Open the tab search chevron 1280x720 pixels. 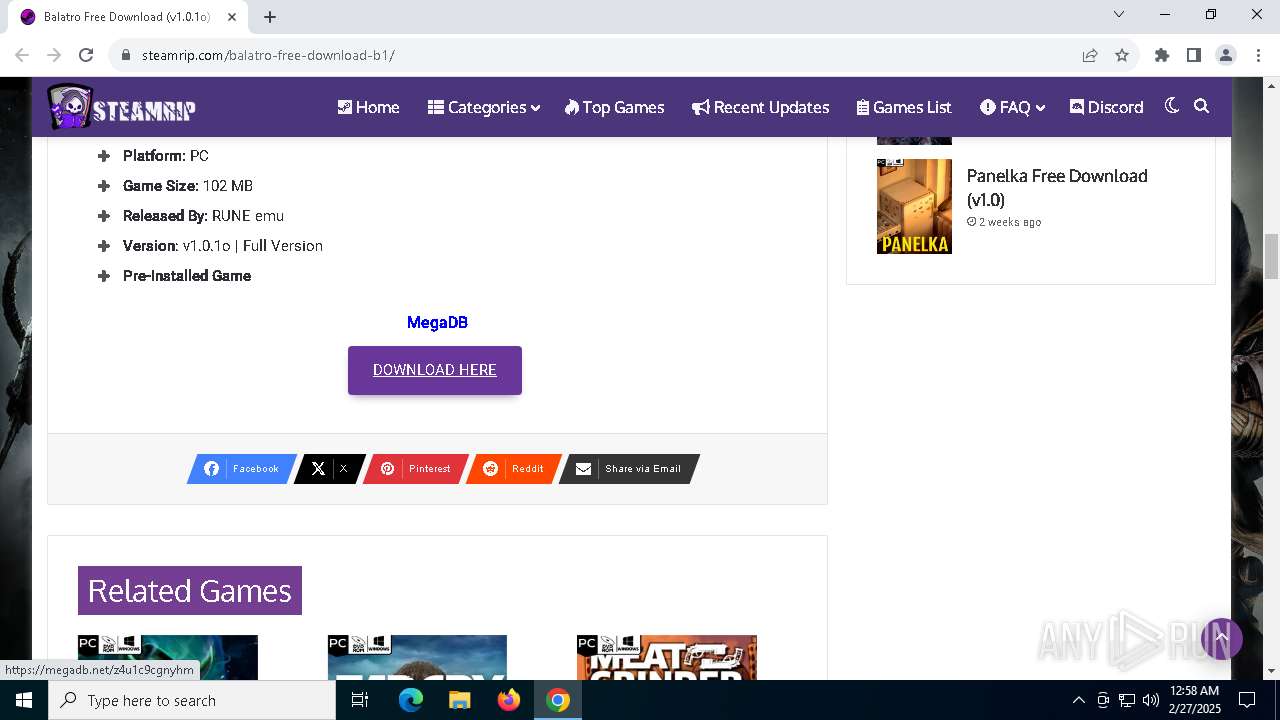click(x=1119, y=14)
